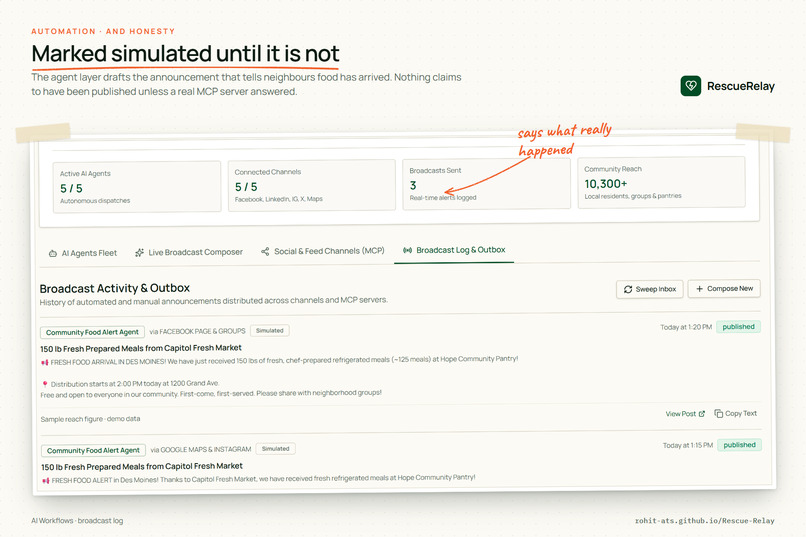Click the published status at 1:15 PM
Screen dimensions: 806x537
pyautogui.click(x=739, y=445)
